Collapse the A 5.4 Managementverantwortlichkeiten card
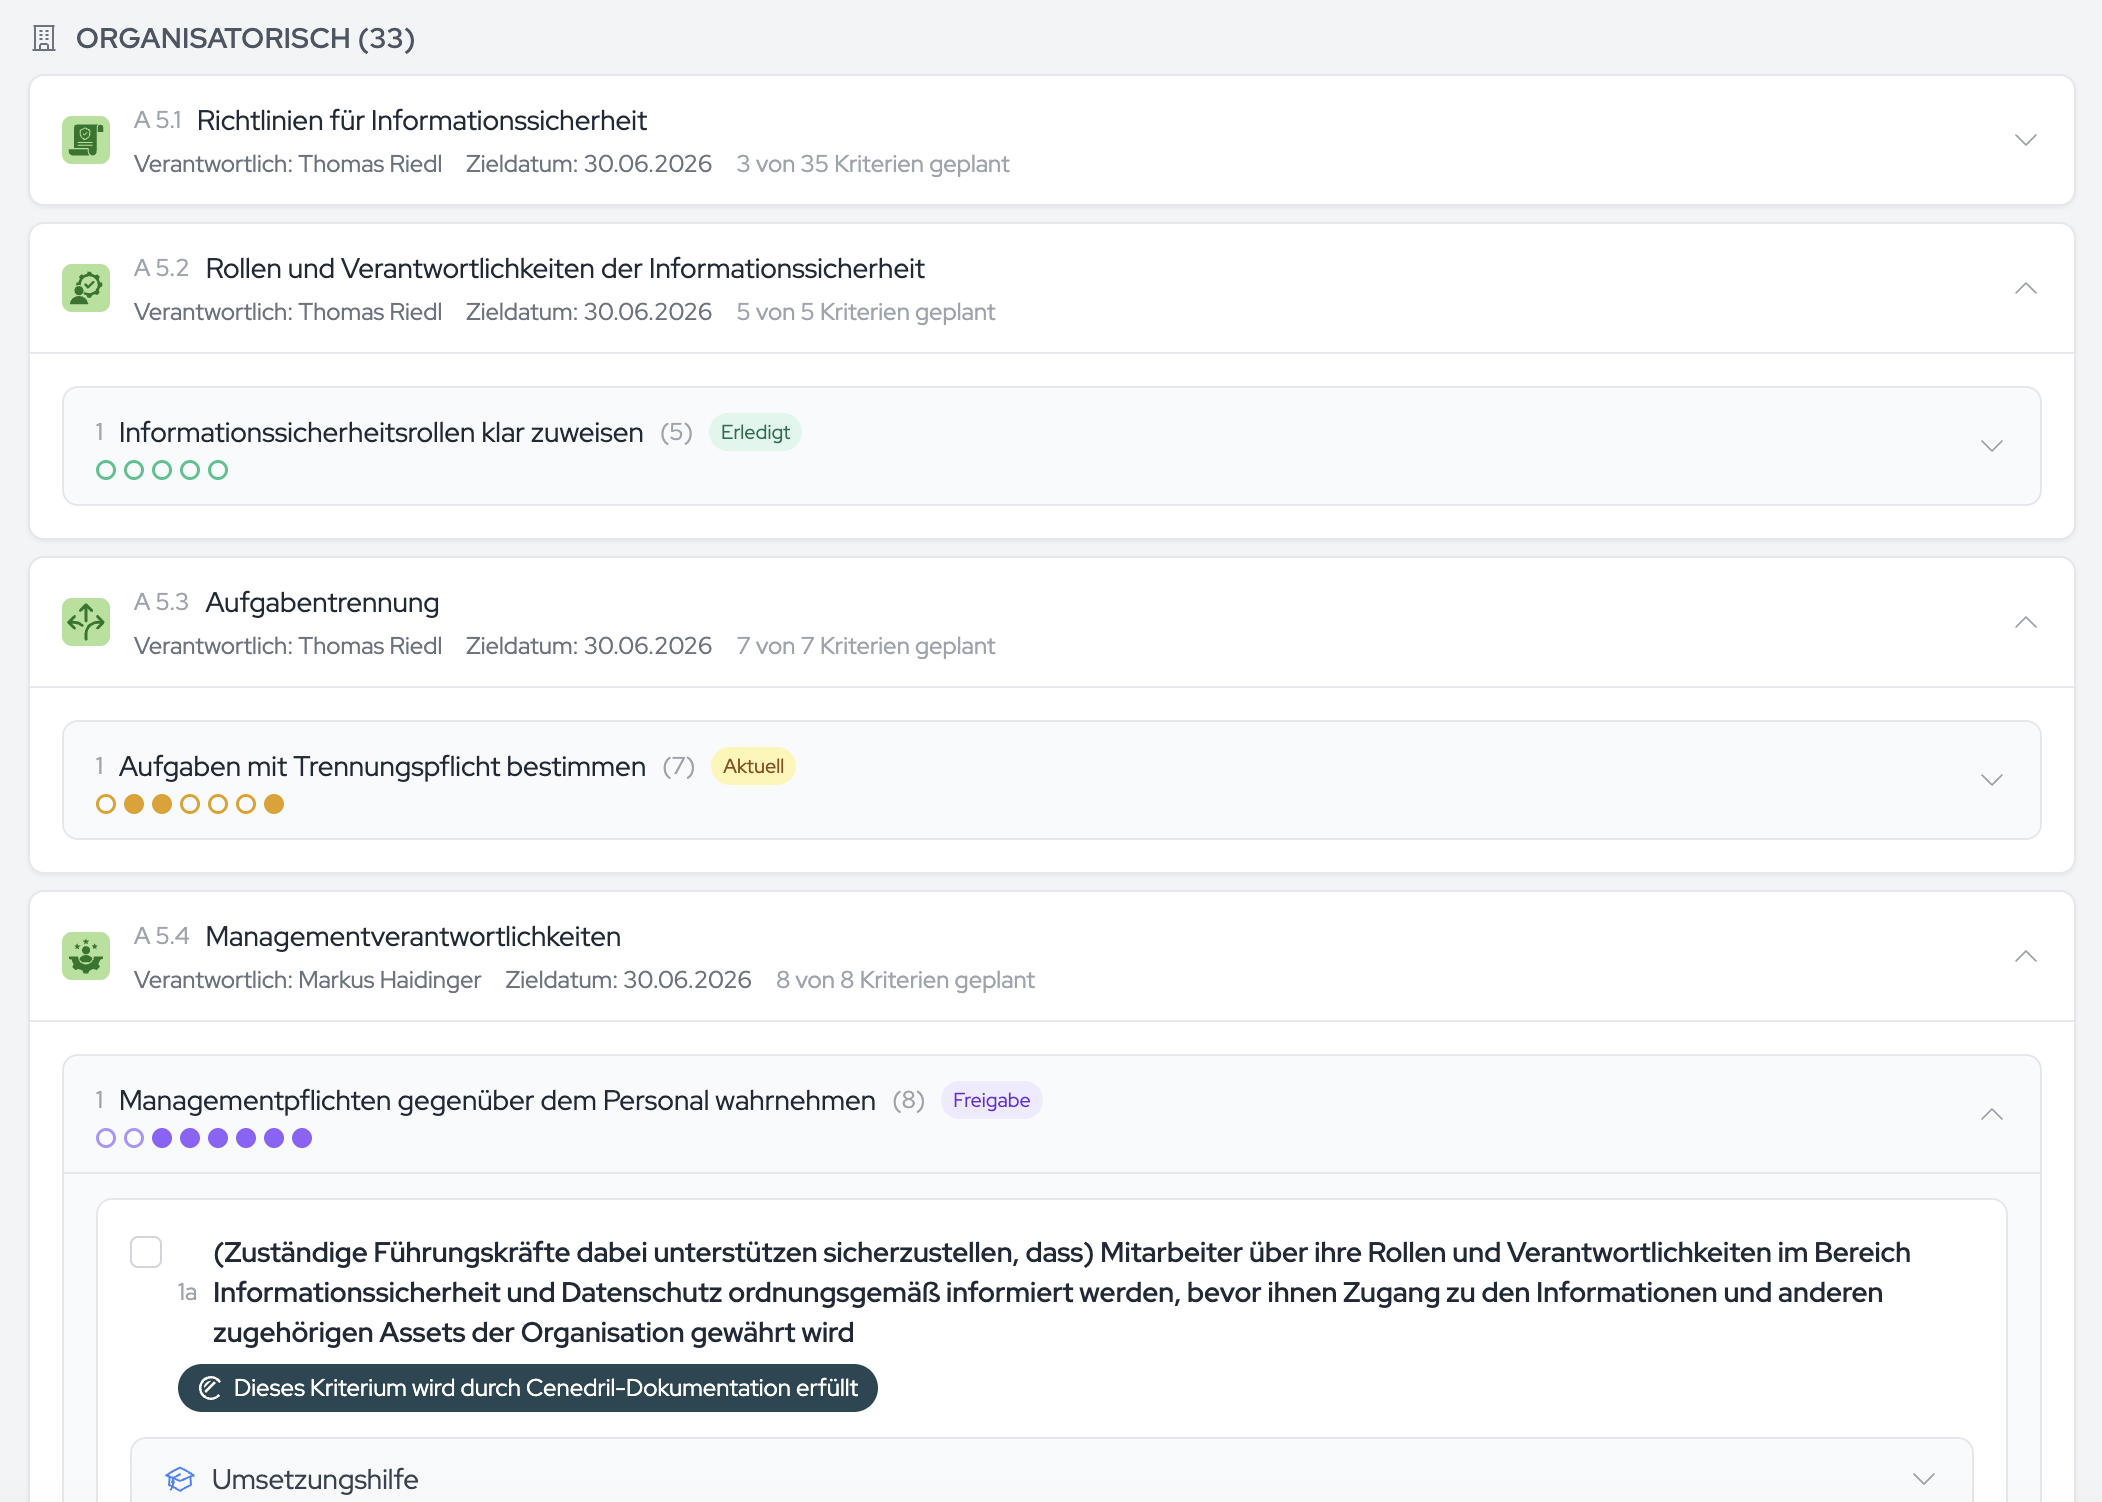This screenshot has height=1502, width=2102. coord(2026,956)
